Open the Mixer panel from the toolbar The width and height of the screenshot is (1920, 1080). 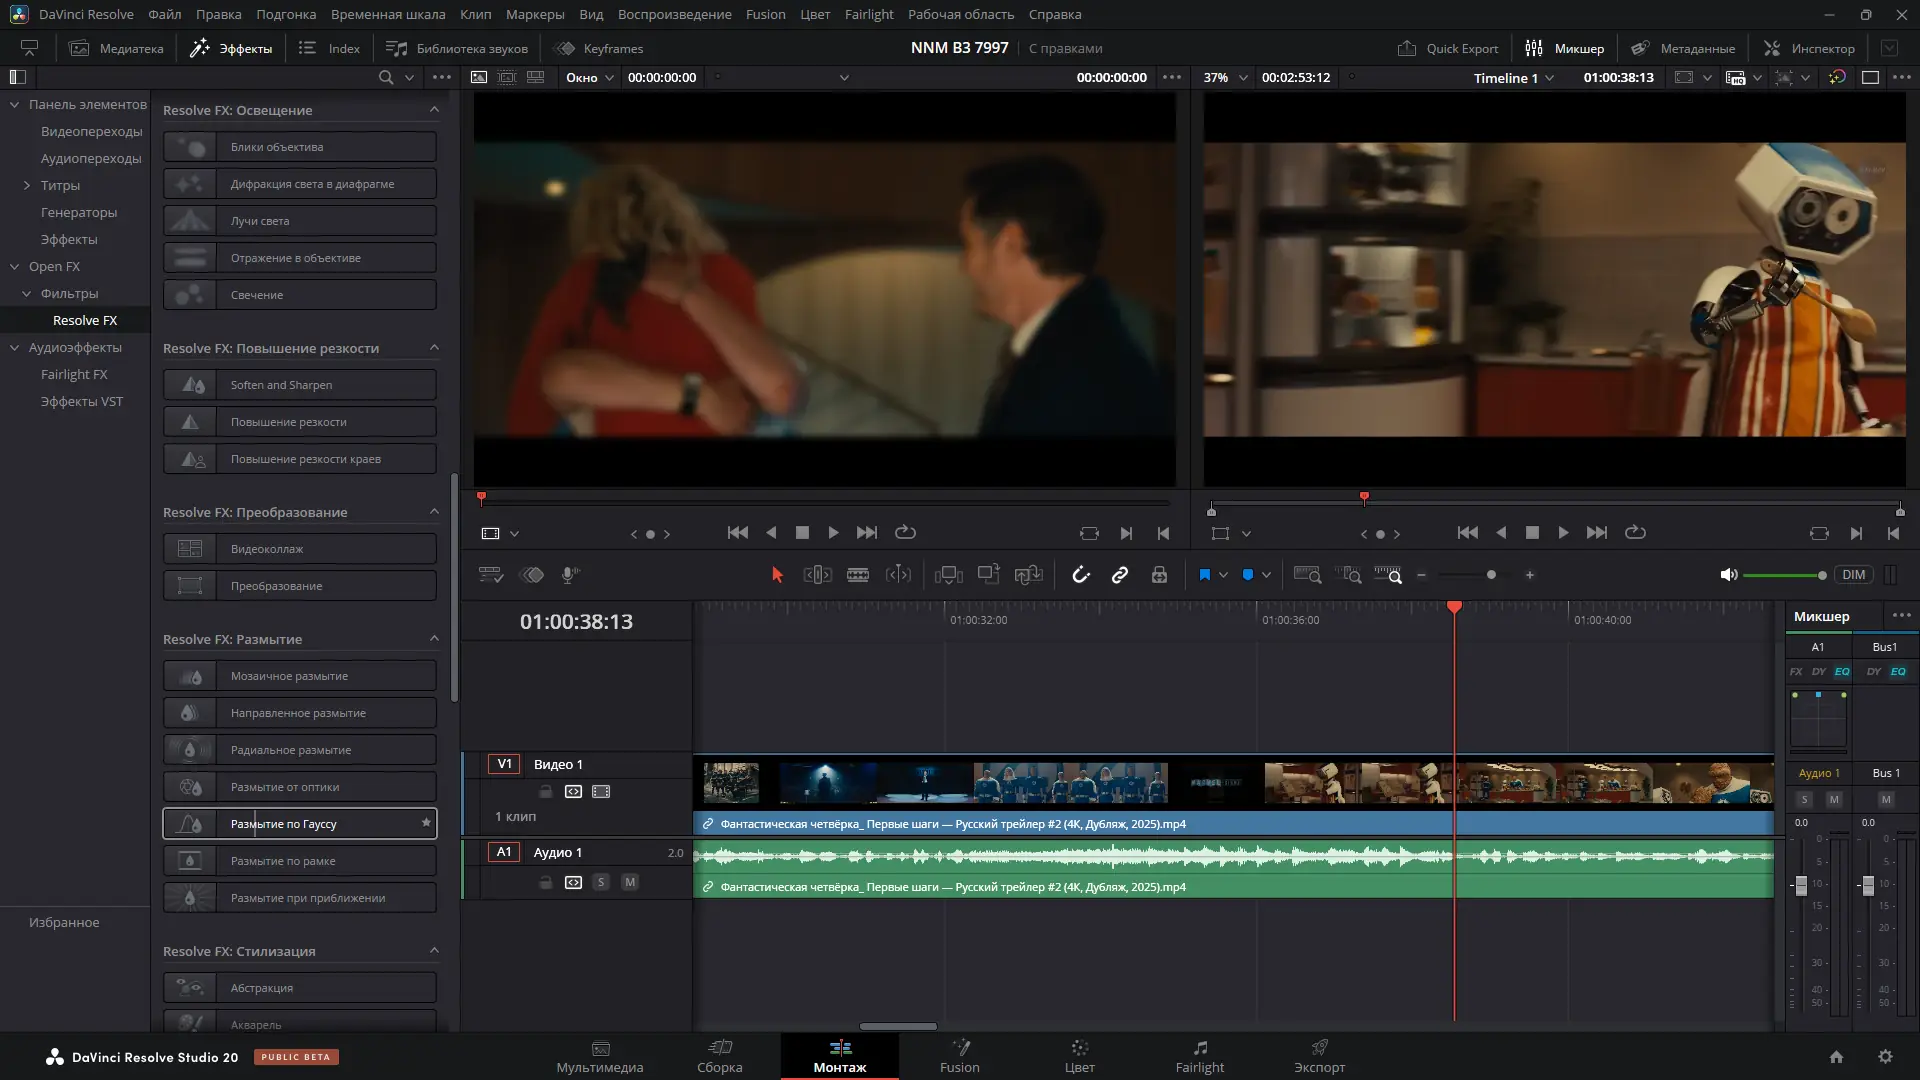tap(1565, 48)
